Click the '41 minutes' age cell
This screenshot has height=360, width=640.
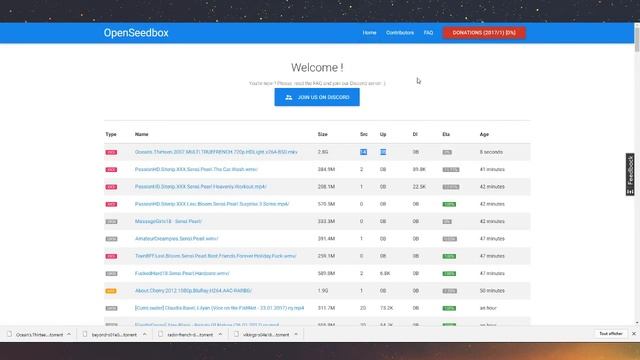click(492, 169)
